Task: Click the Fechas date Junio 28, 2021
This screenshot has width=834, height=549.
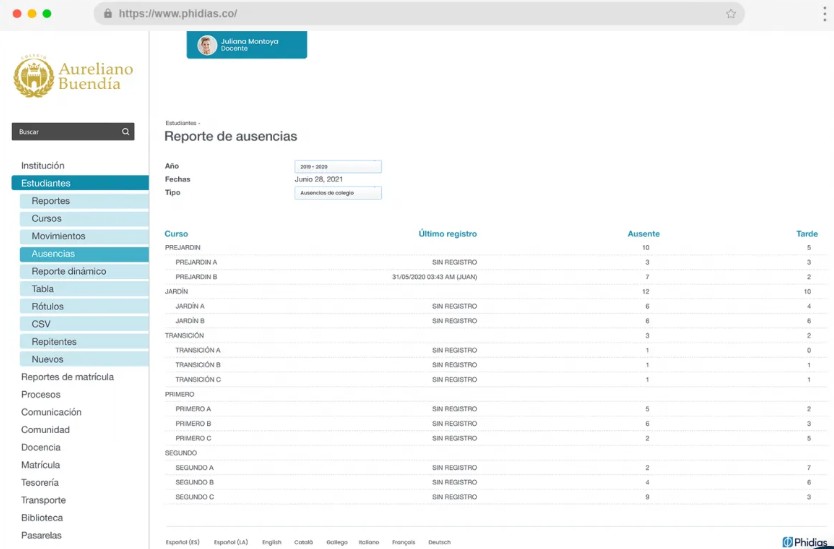Action: point(319,180)
